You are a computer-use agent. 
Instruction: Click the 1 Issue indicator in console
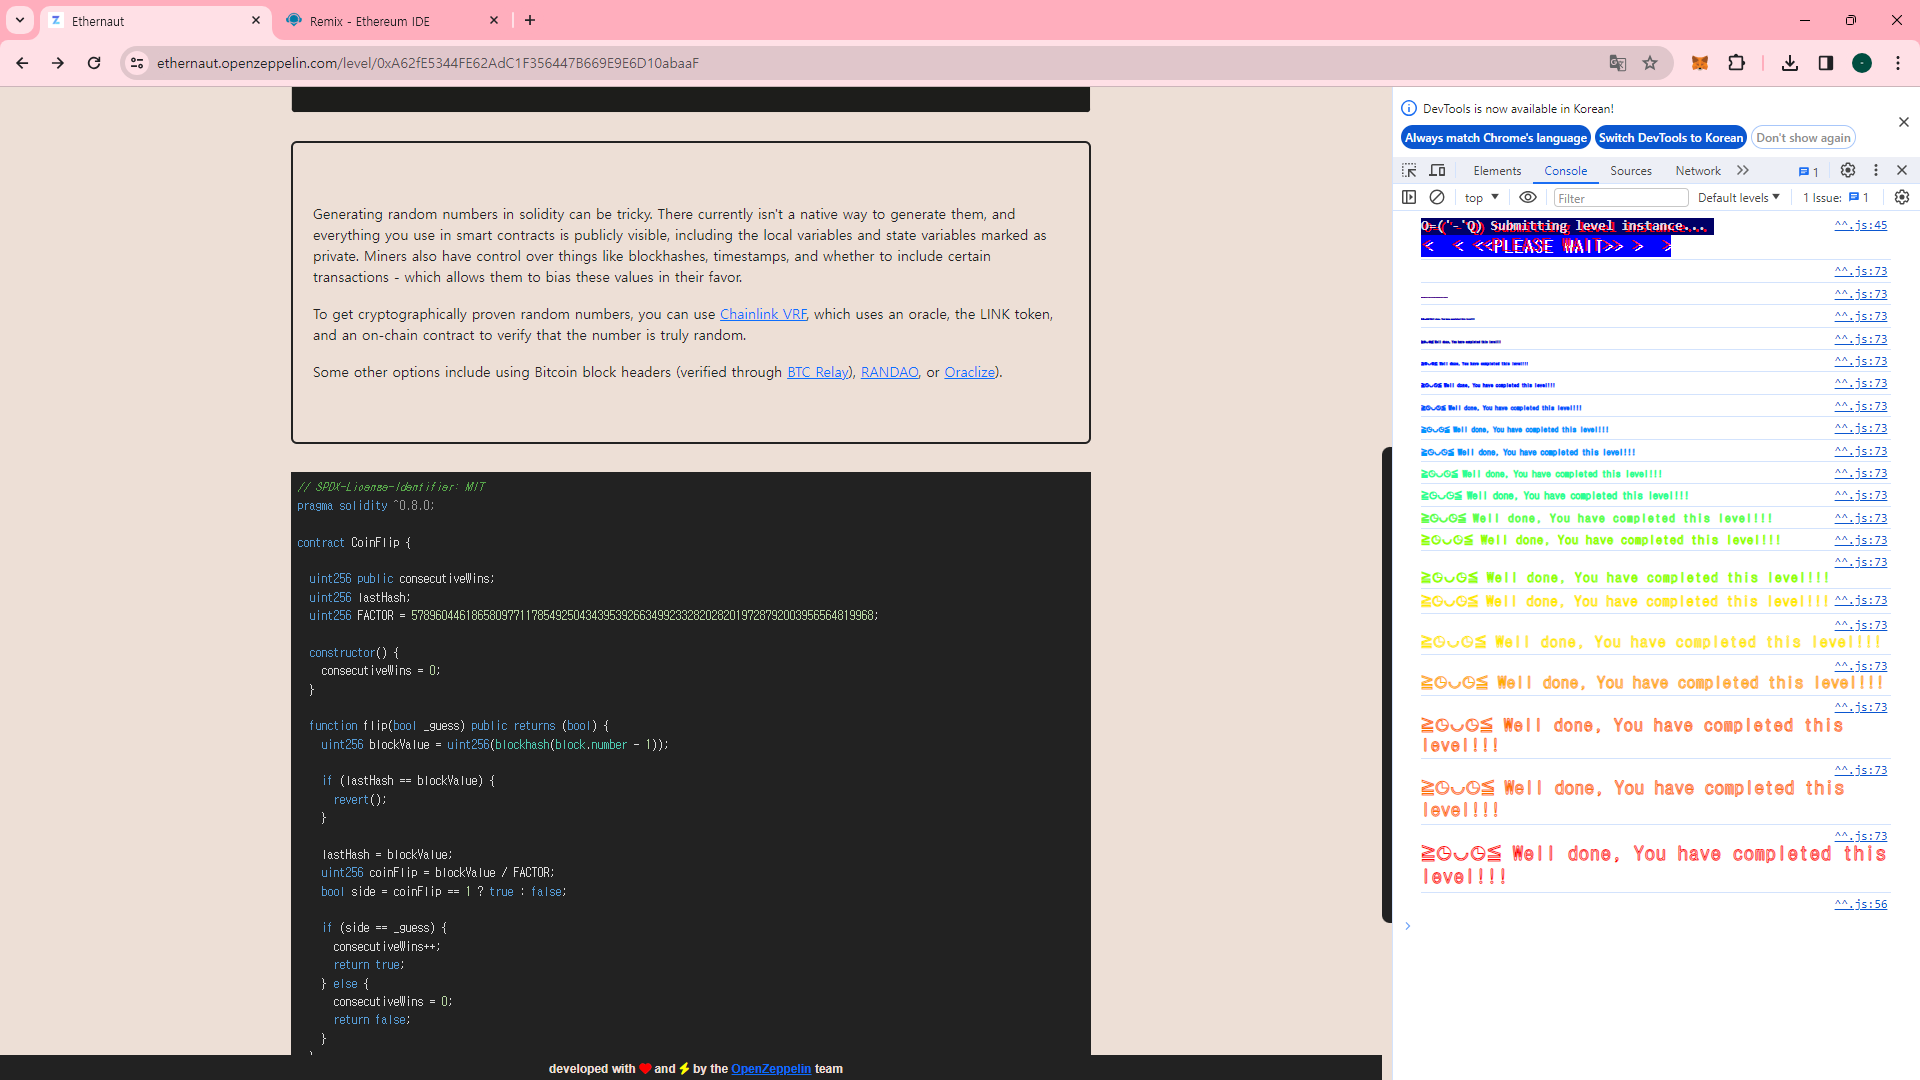[x=1836, y=197]
